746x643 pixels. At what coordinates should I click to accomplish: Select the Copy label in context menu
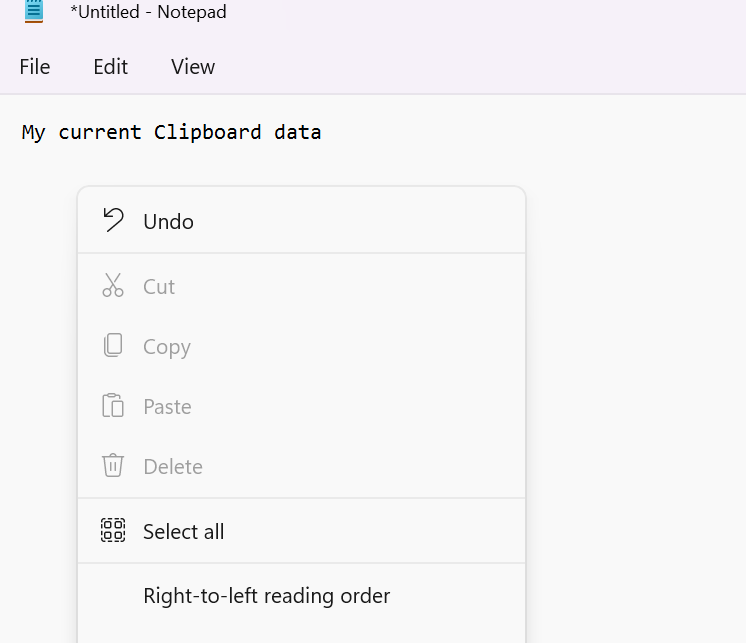[x=167, y=347]
